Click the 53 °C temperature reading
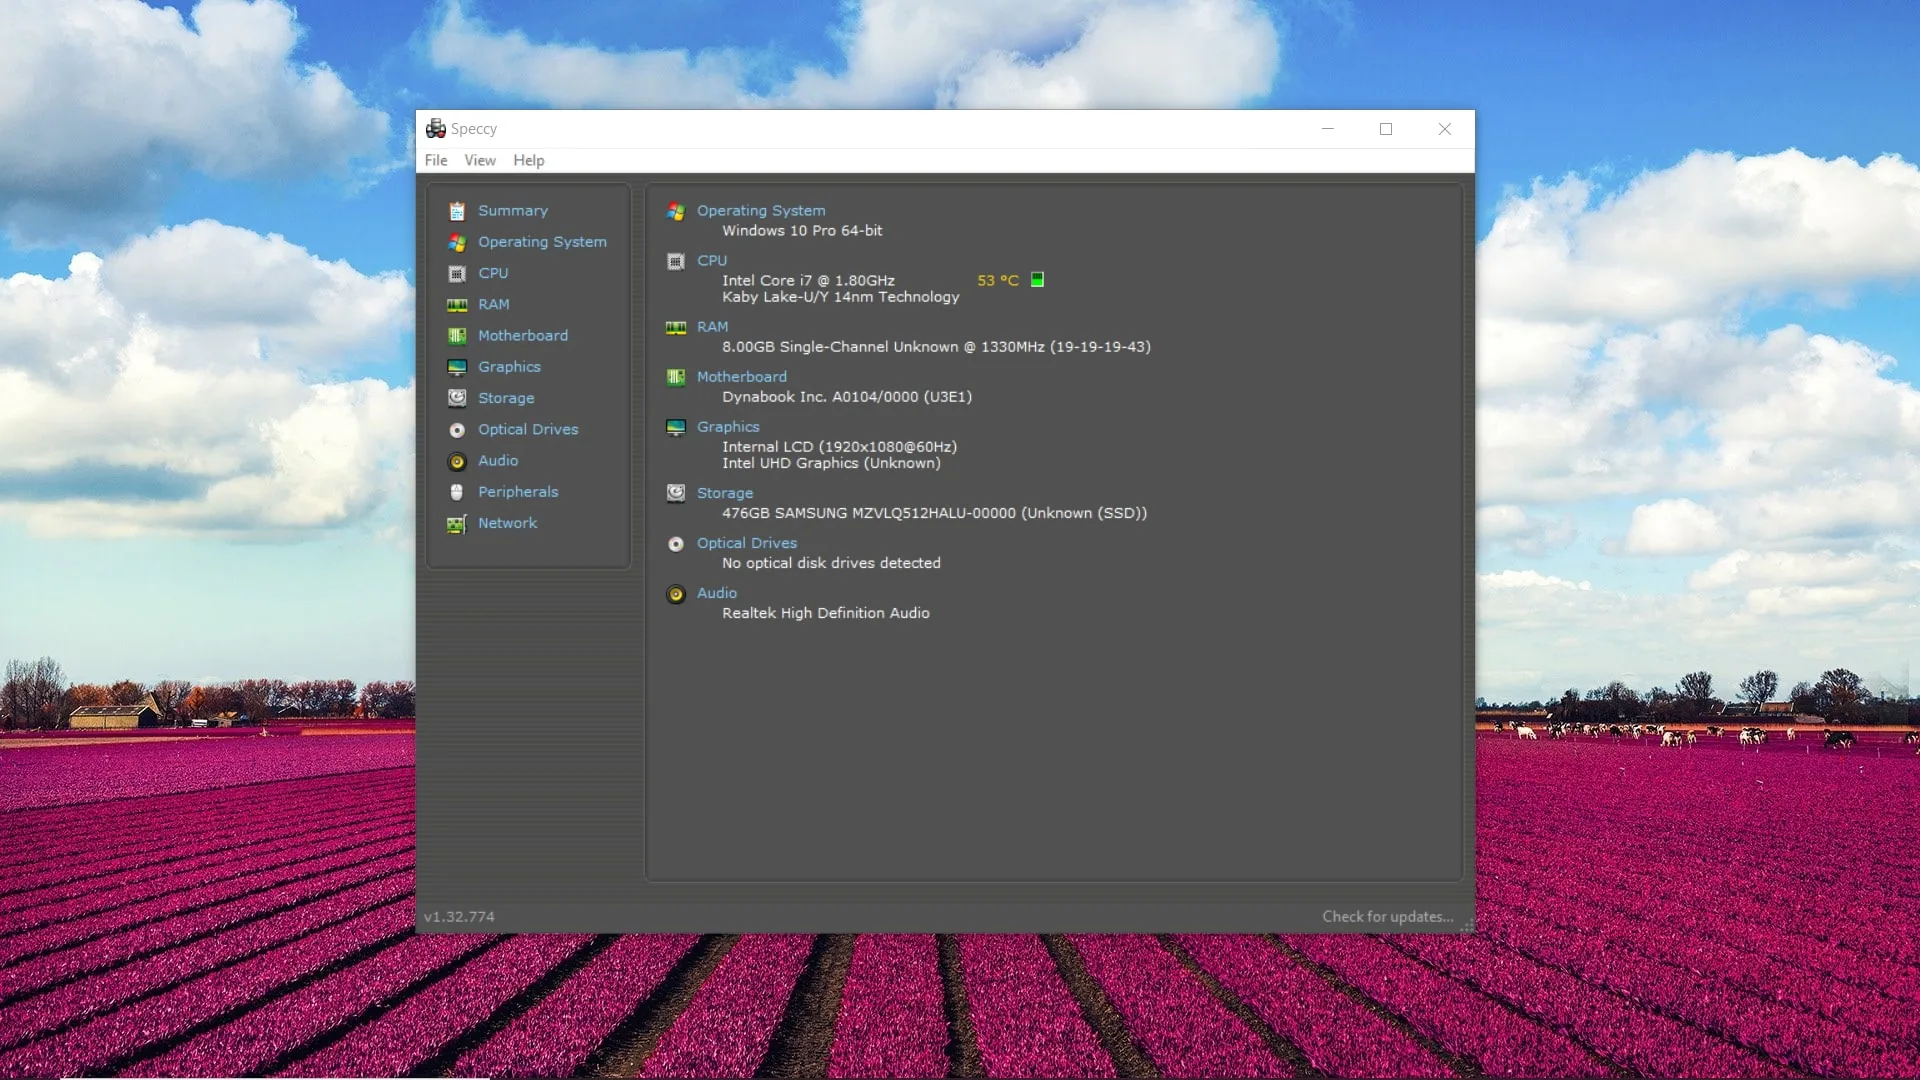The width and height of the screenshot is (1920, 1080). click(x=998, y=281)
